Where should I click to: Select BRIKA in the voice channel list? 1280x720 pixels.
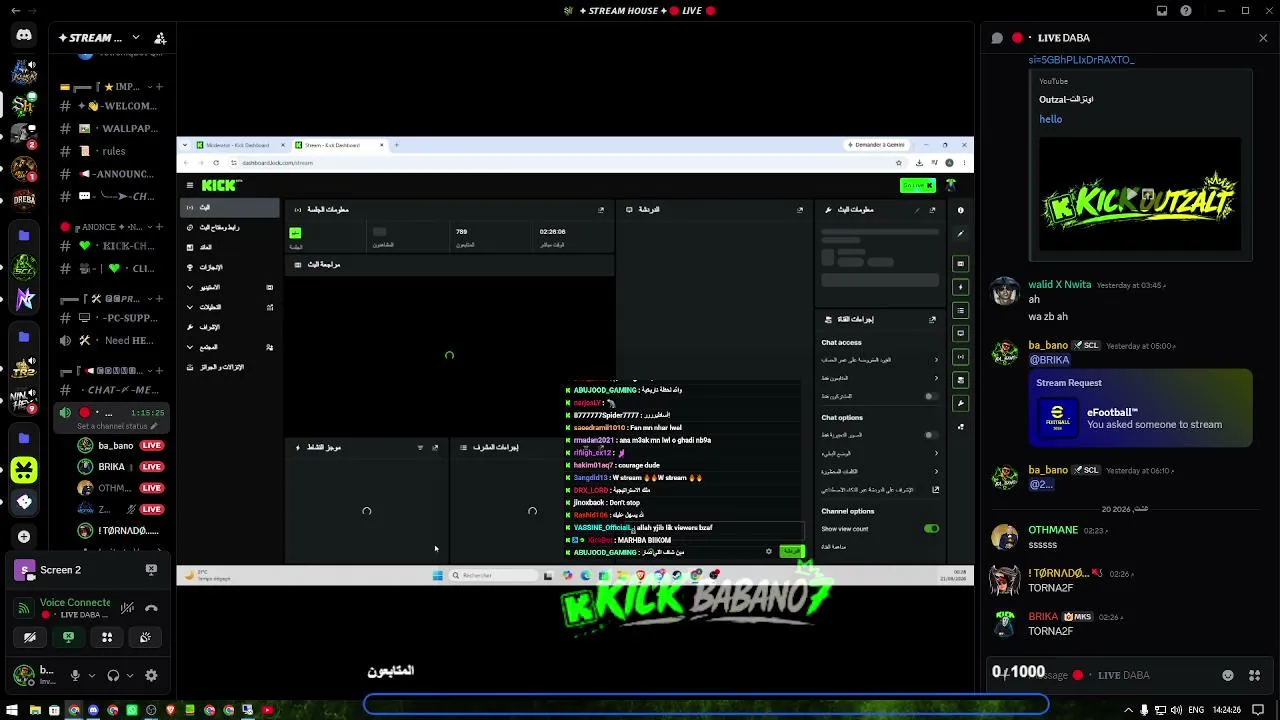(120, 467)
